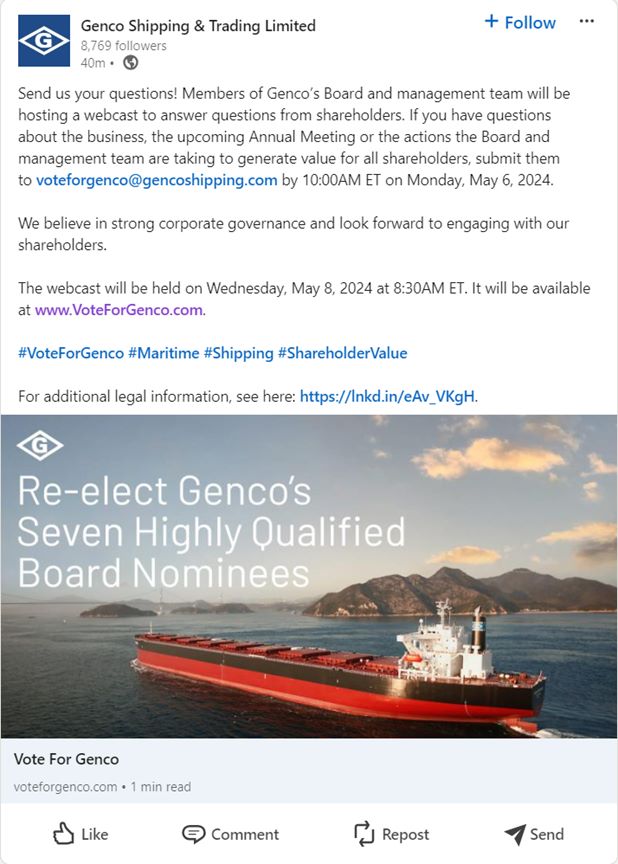
Task: Open the www.VoteForGenco.com link
Action: [x=119, y=310]
